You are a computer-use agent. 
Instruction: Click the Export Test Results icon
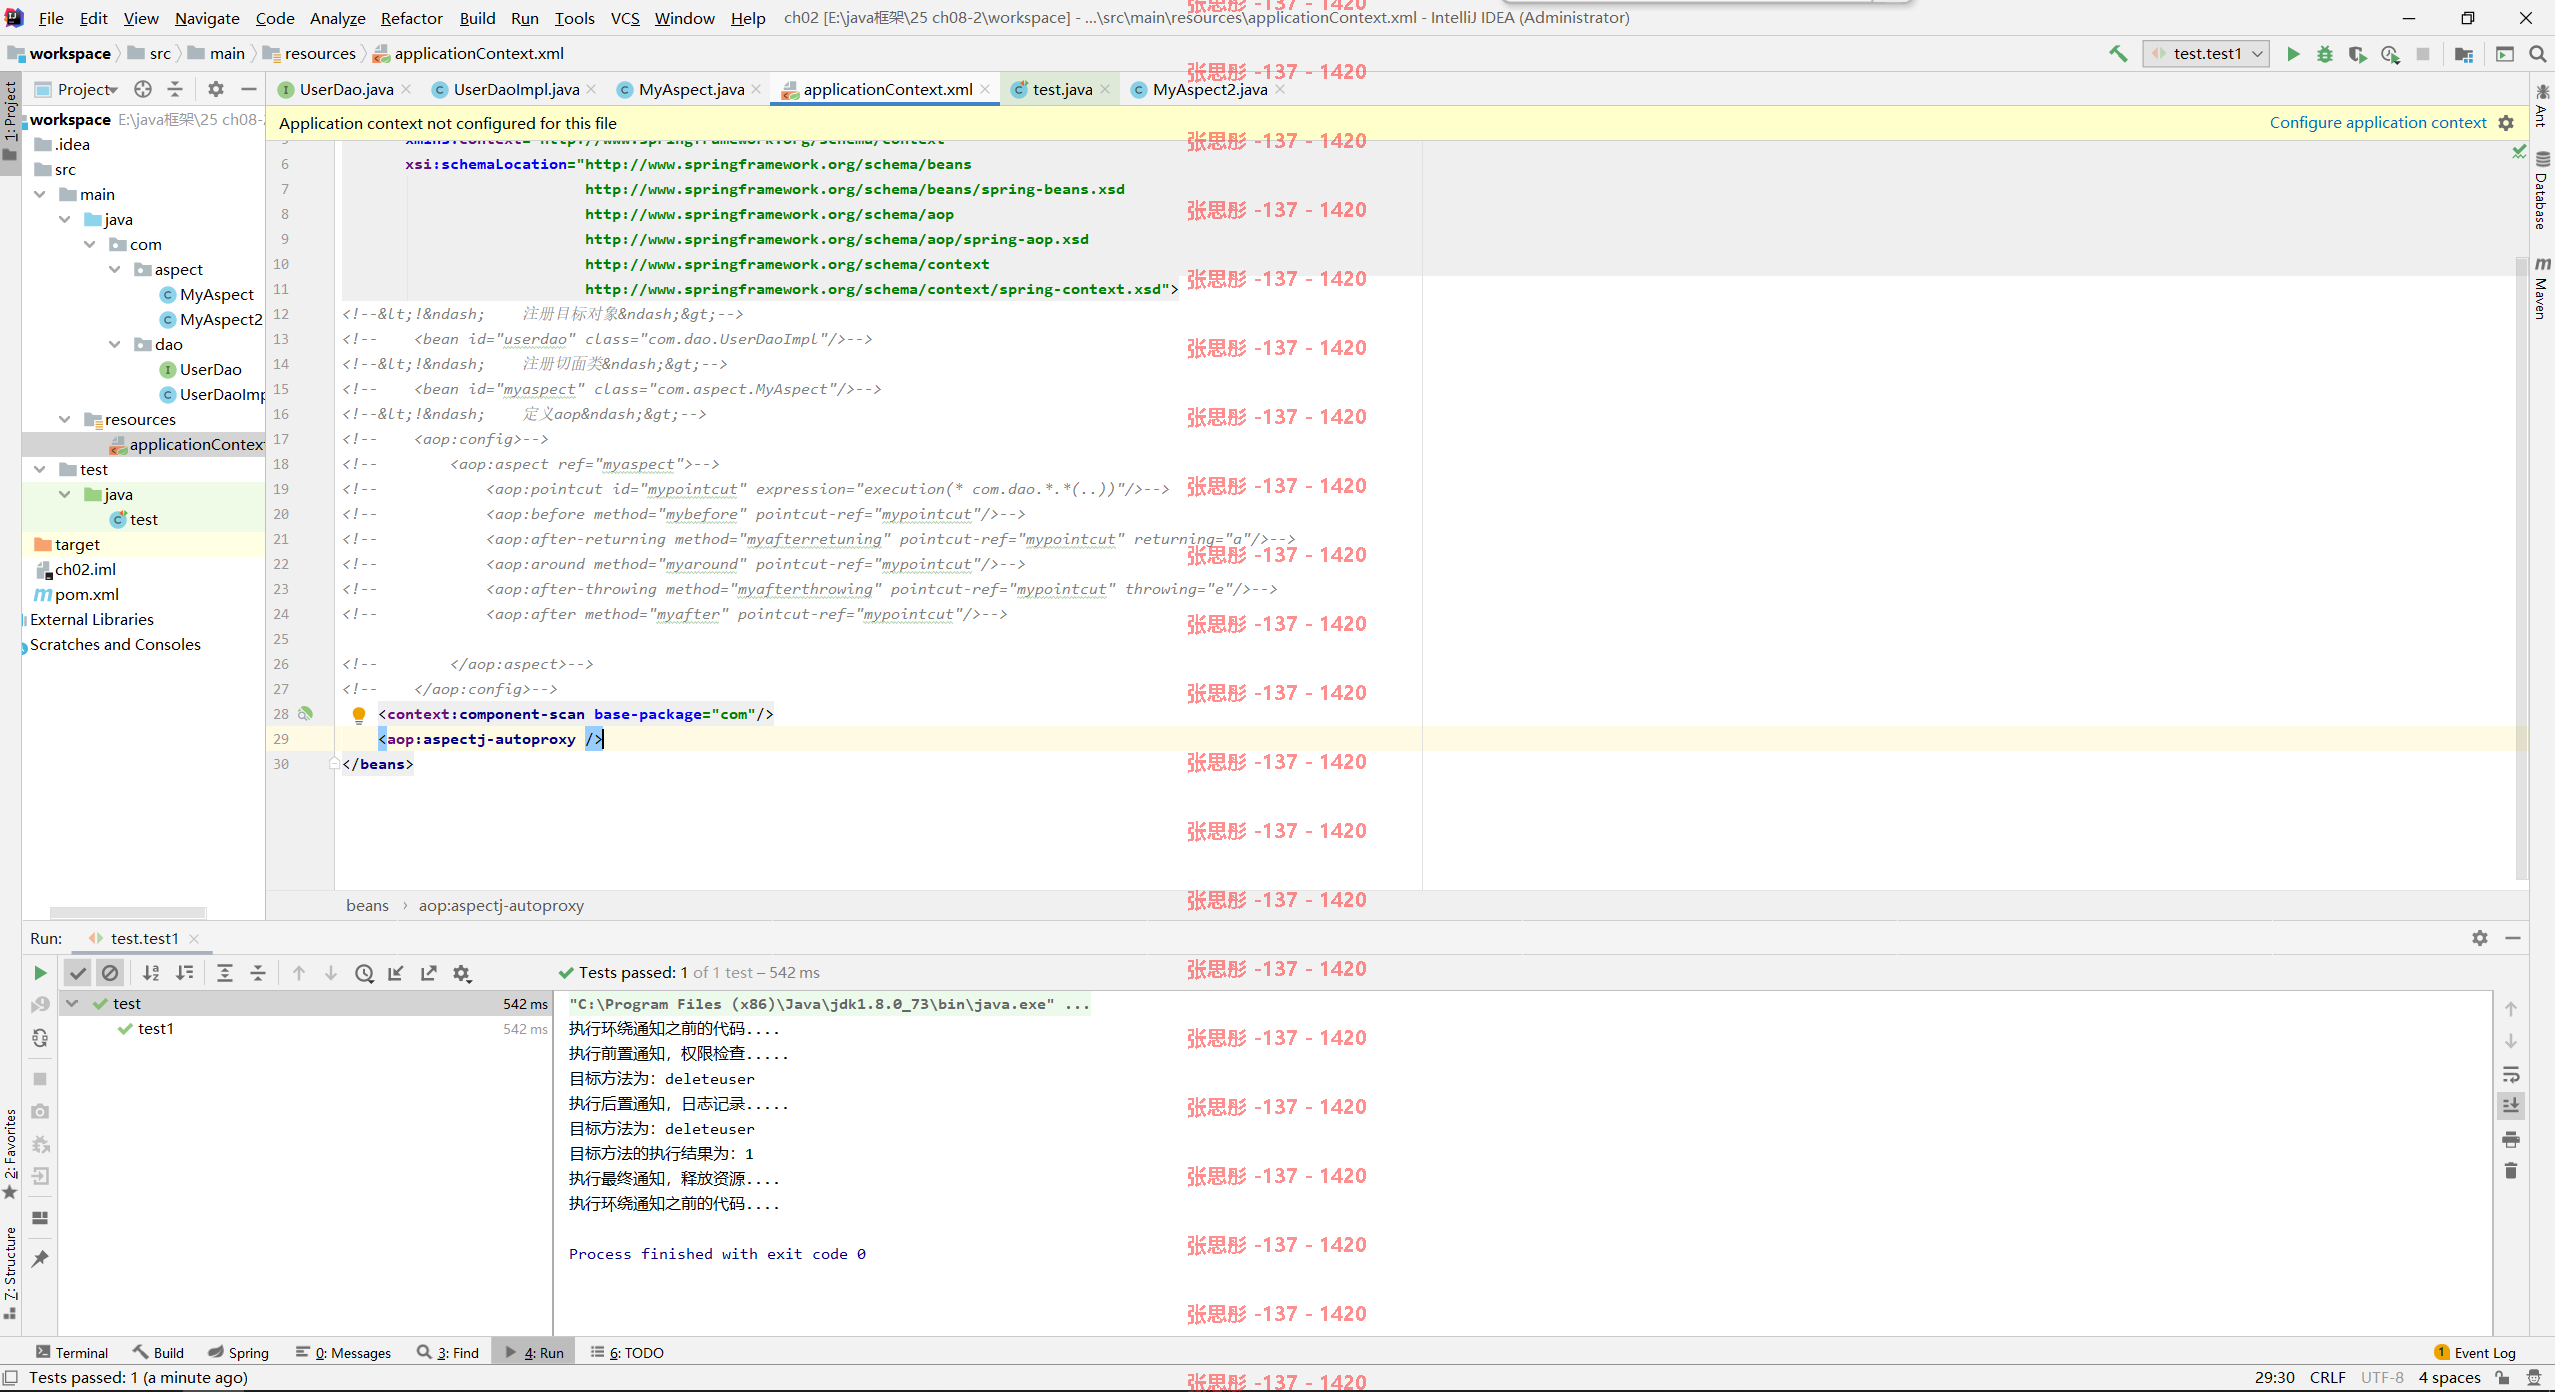(x=429, y=973)
